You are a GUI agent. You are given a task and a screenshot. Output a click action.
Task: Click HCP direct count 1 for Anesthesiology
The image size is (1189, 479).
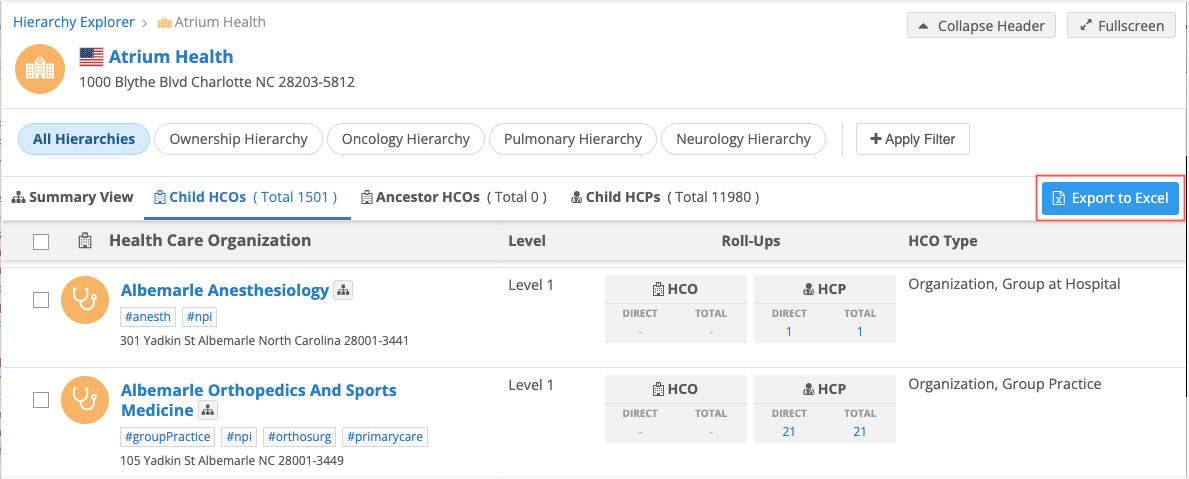(789, 331)
